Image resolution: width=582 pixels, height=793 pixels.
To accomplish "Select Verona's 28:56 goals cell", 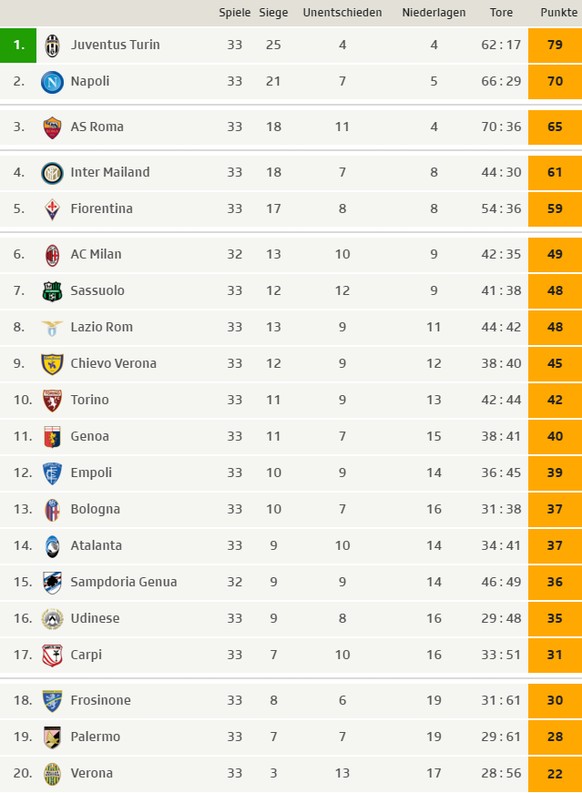I will (501, 773).
